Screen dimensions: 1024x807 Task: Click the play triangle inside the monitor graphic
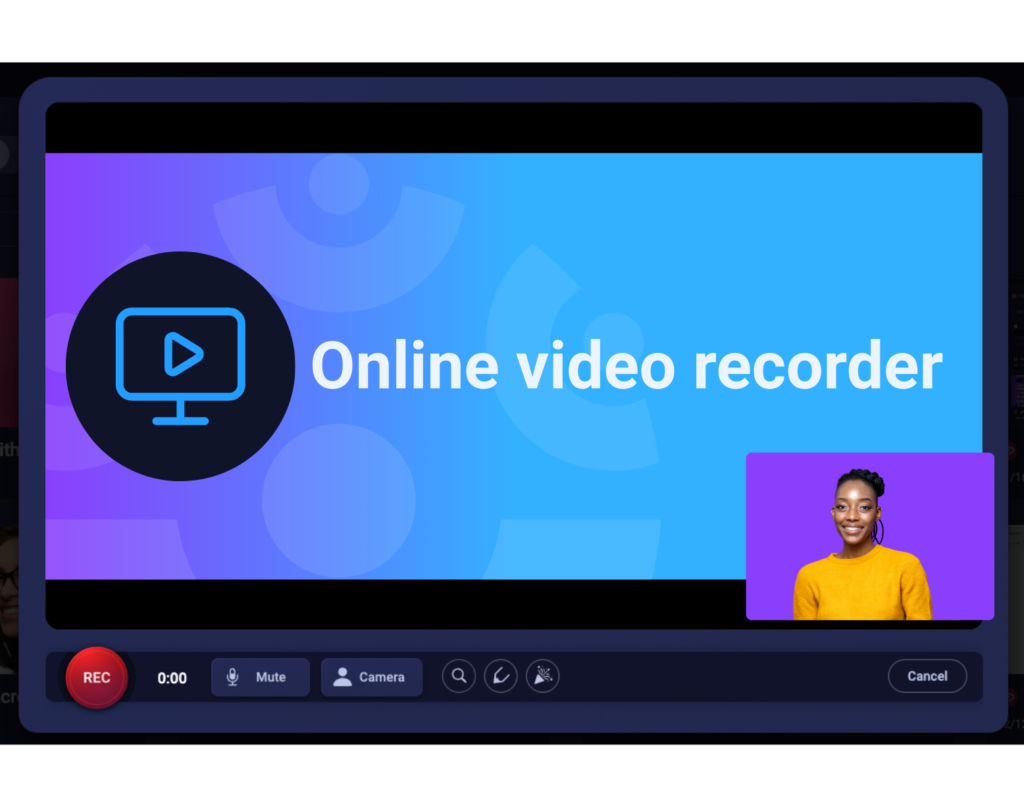[183, 354]
